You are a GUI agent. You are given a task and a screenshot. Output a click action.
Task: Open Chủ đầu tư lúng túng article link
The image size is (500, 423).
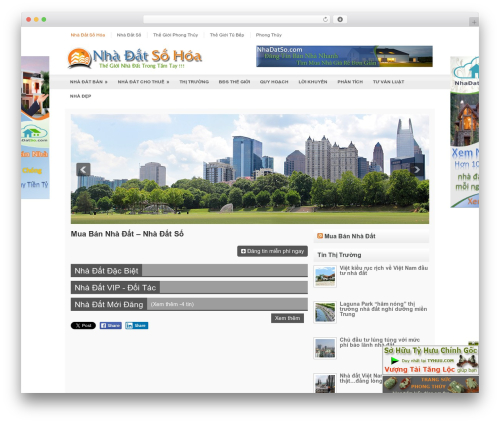[380, 342]
